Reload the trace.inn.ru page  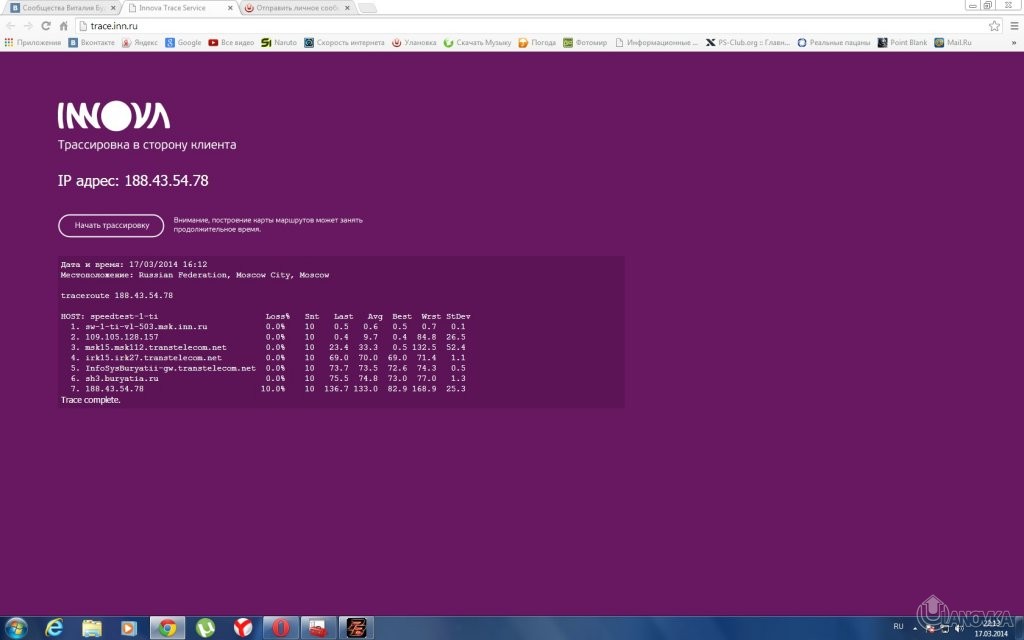[x=46, y=26]
